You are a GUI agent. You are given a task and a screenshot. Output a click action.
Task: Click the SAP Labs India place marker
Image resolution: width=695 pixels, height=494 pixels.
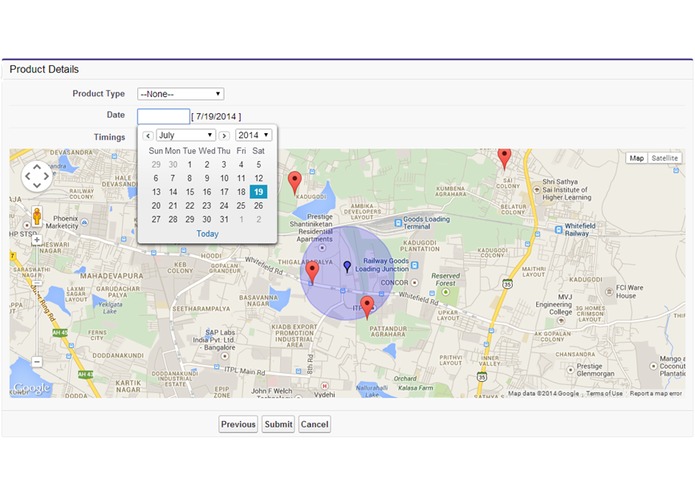point(225,356)
